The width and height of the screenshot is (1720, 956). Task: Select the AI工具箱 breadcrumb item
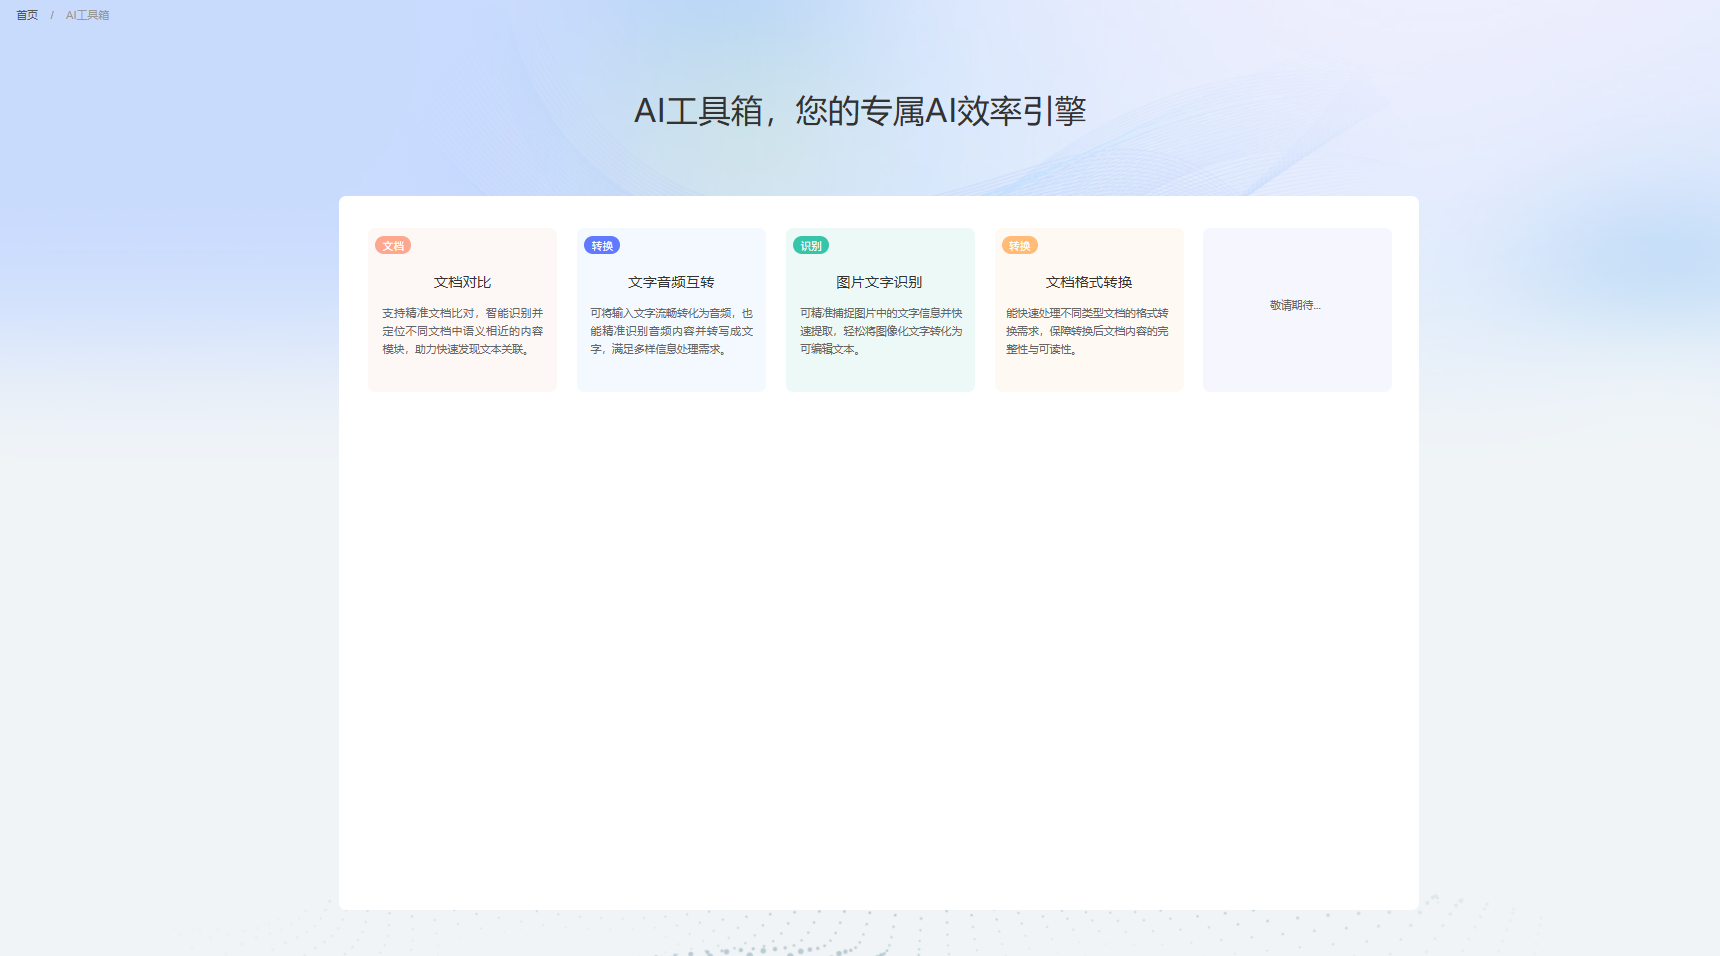coord(86,15)
